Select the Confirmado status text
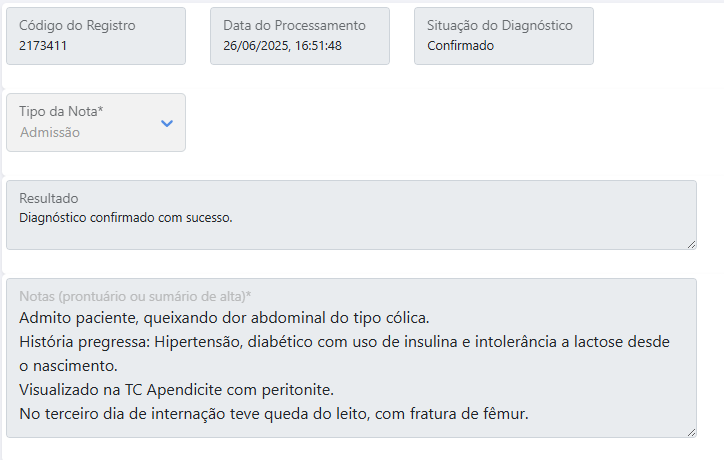The height and width of the screenshot is (460, 724). (x=460, y=46)
